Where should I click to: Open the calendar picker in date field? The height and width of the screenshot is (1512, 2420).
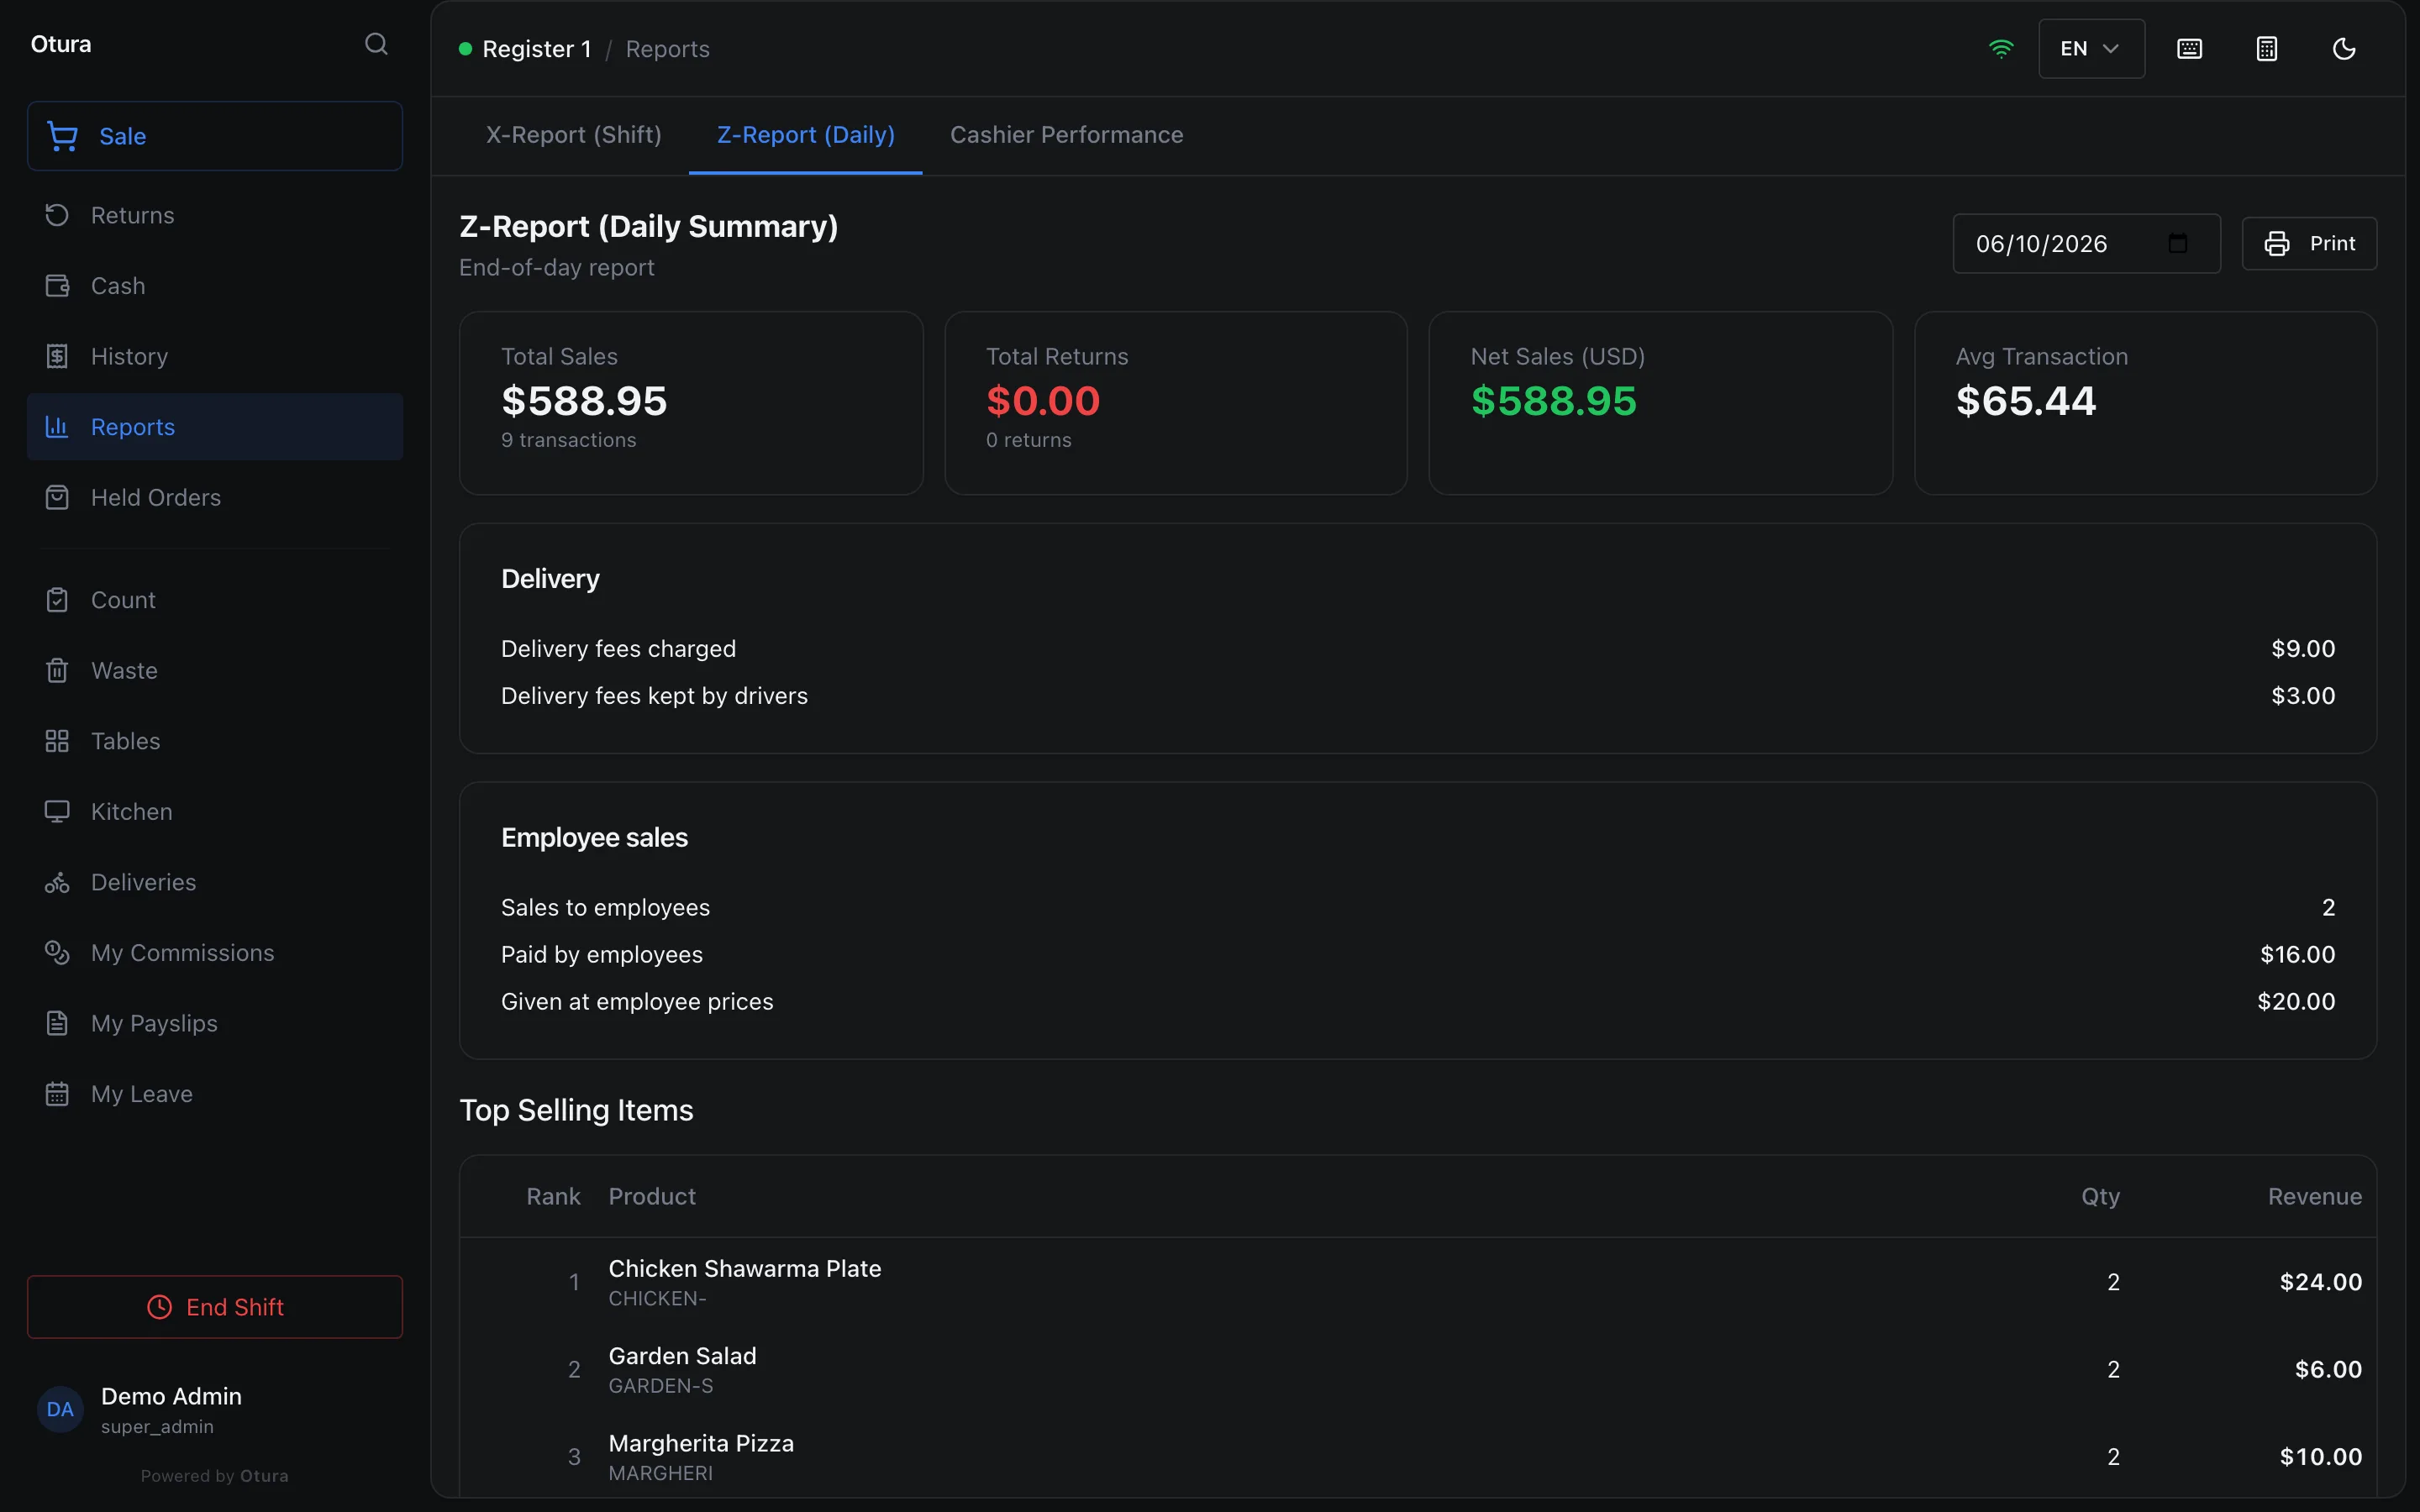(2178, 243)
